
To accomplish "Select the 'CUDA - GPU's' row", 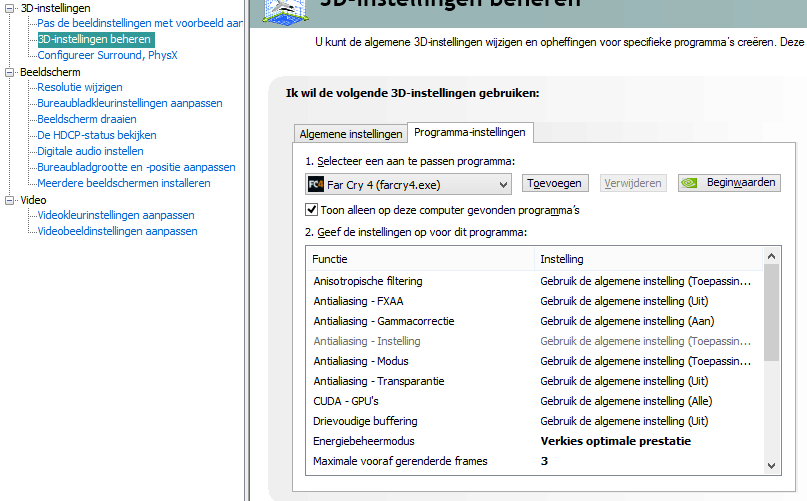I will tap(534, 401).
